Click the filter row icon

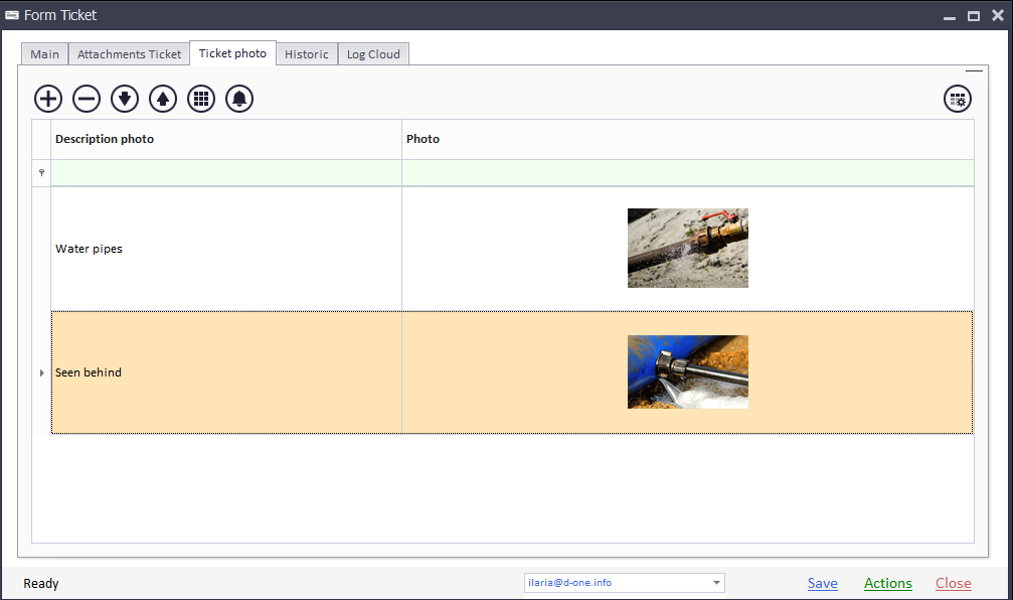coord(41,173)
